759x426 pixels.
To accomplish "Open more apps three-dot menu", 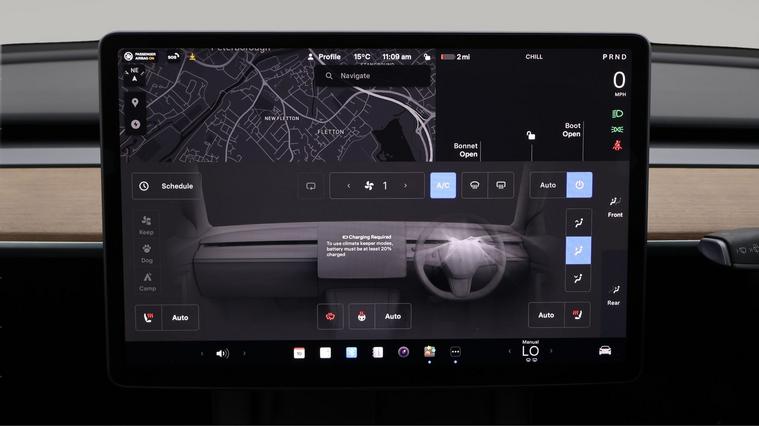I will click(x=455, y=352).
